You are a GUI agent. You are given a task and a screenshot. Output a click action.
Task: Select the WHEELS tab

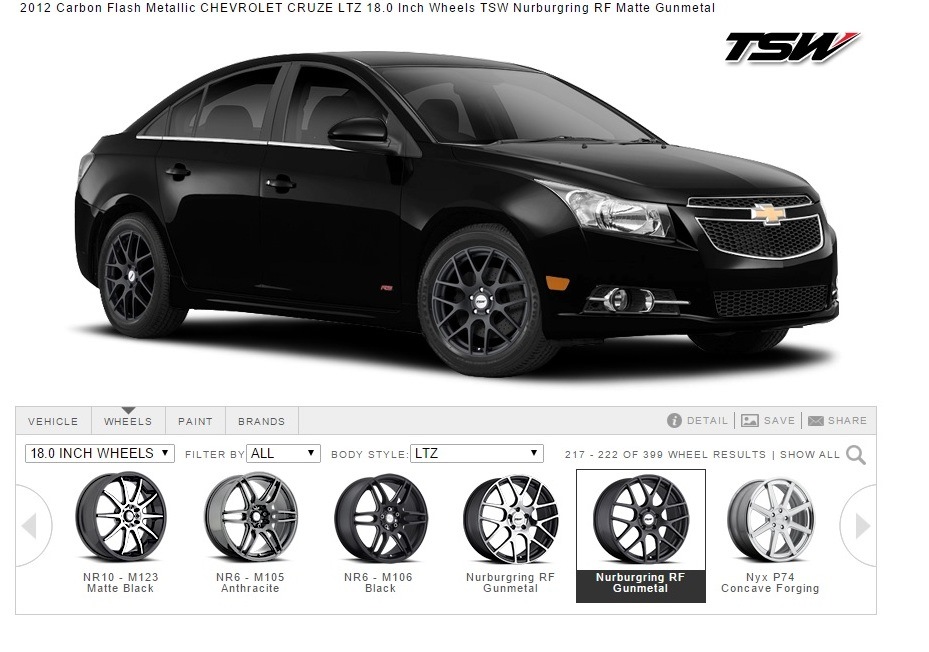pyautogui.click(x=128, y=421)
